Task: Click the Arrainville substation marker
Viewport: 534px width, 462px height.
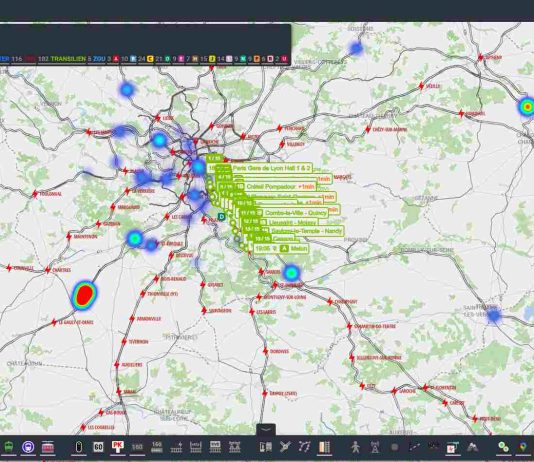Action: (132, 319)
